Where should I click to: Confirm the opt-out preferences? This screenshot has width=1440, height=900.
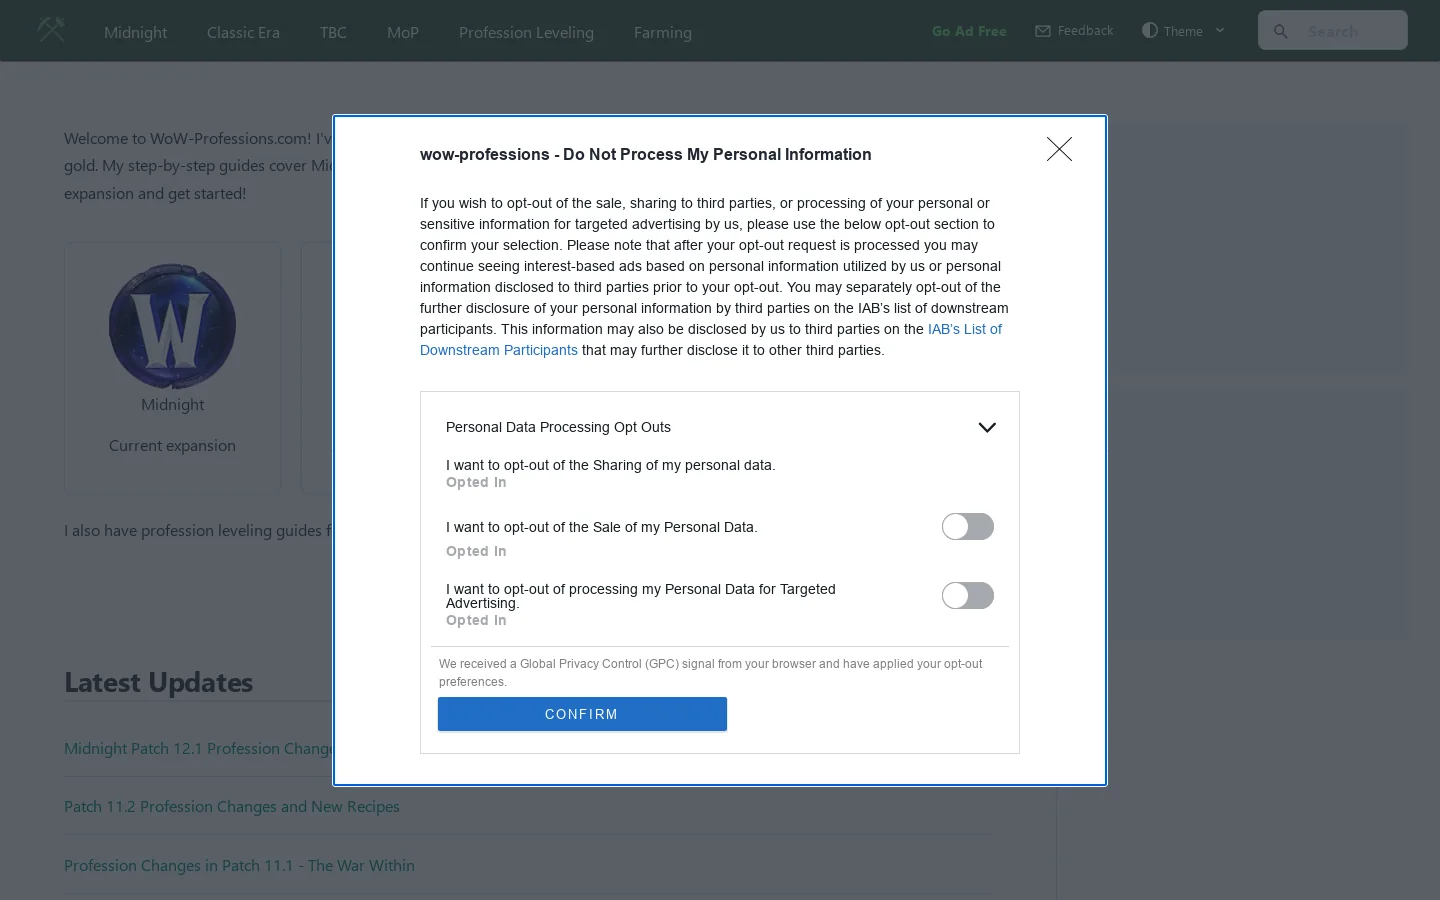[x=582, y=714]
